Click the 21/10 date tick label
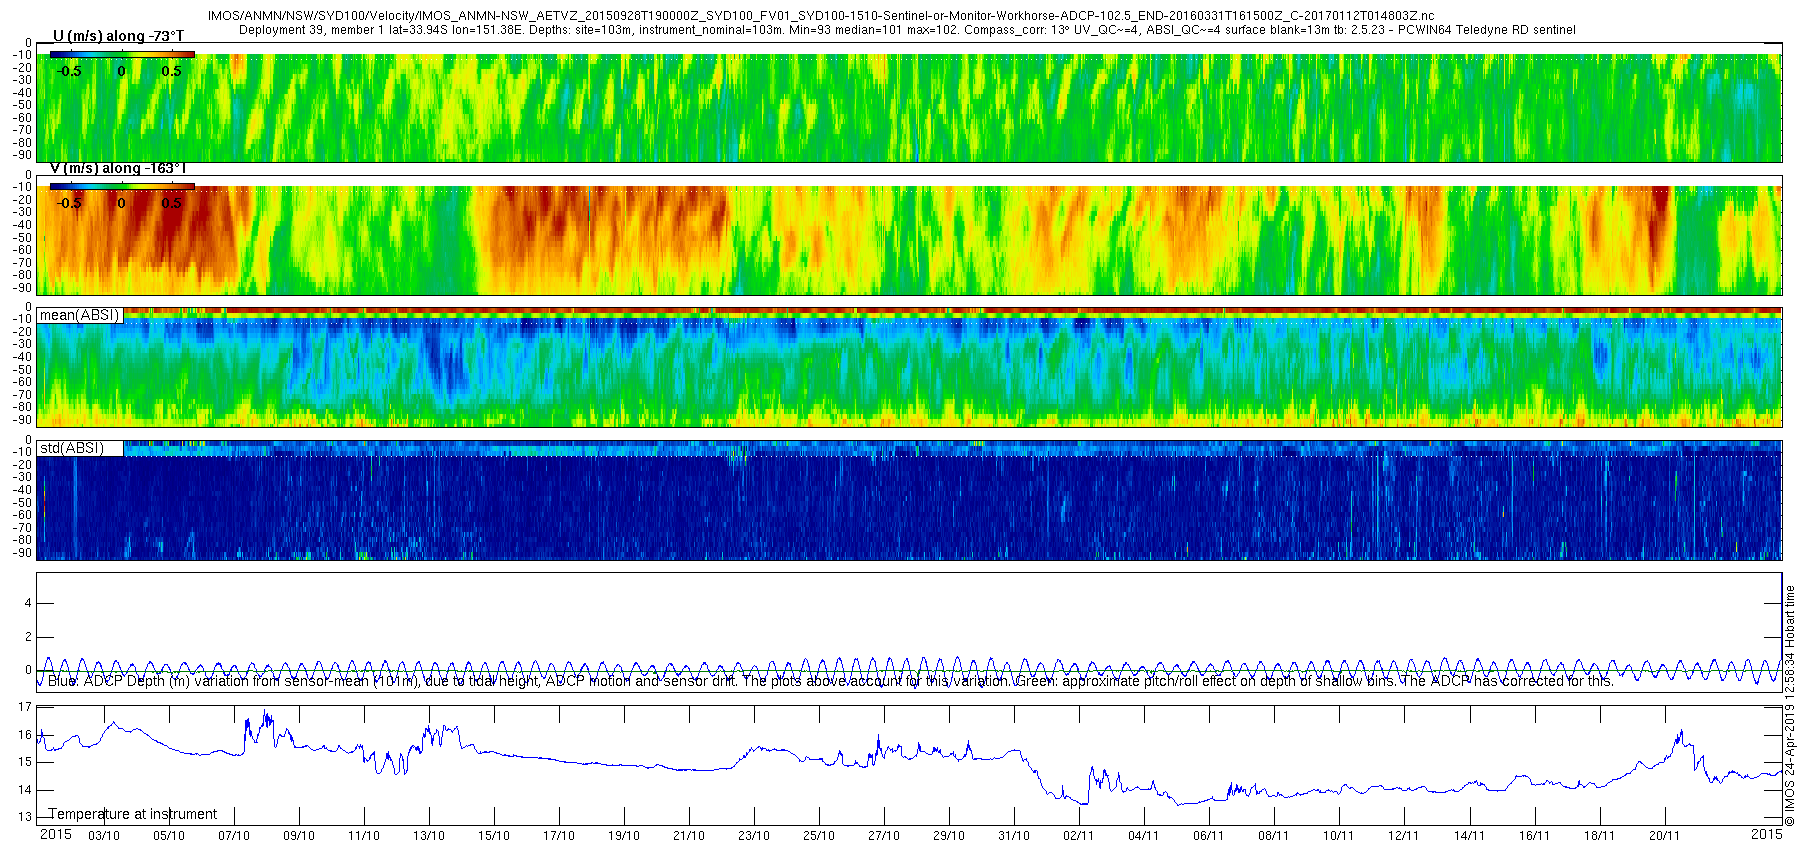Screen dimensions: 1800x850 689,835
